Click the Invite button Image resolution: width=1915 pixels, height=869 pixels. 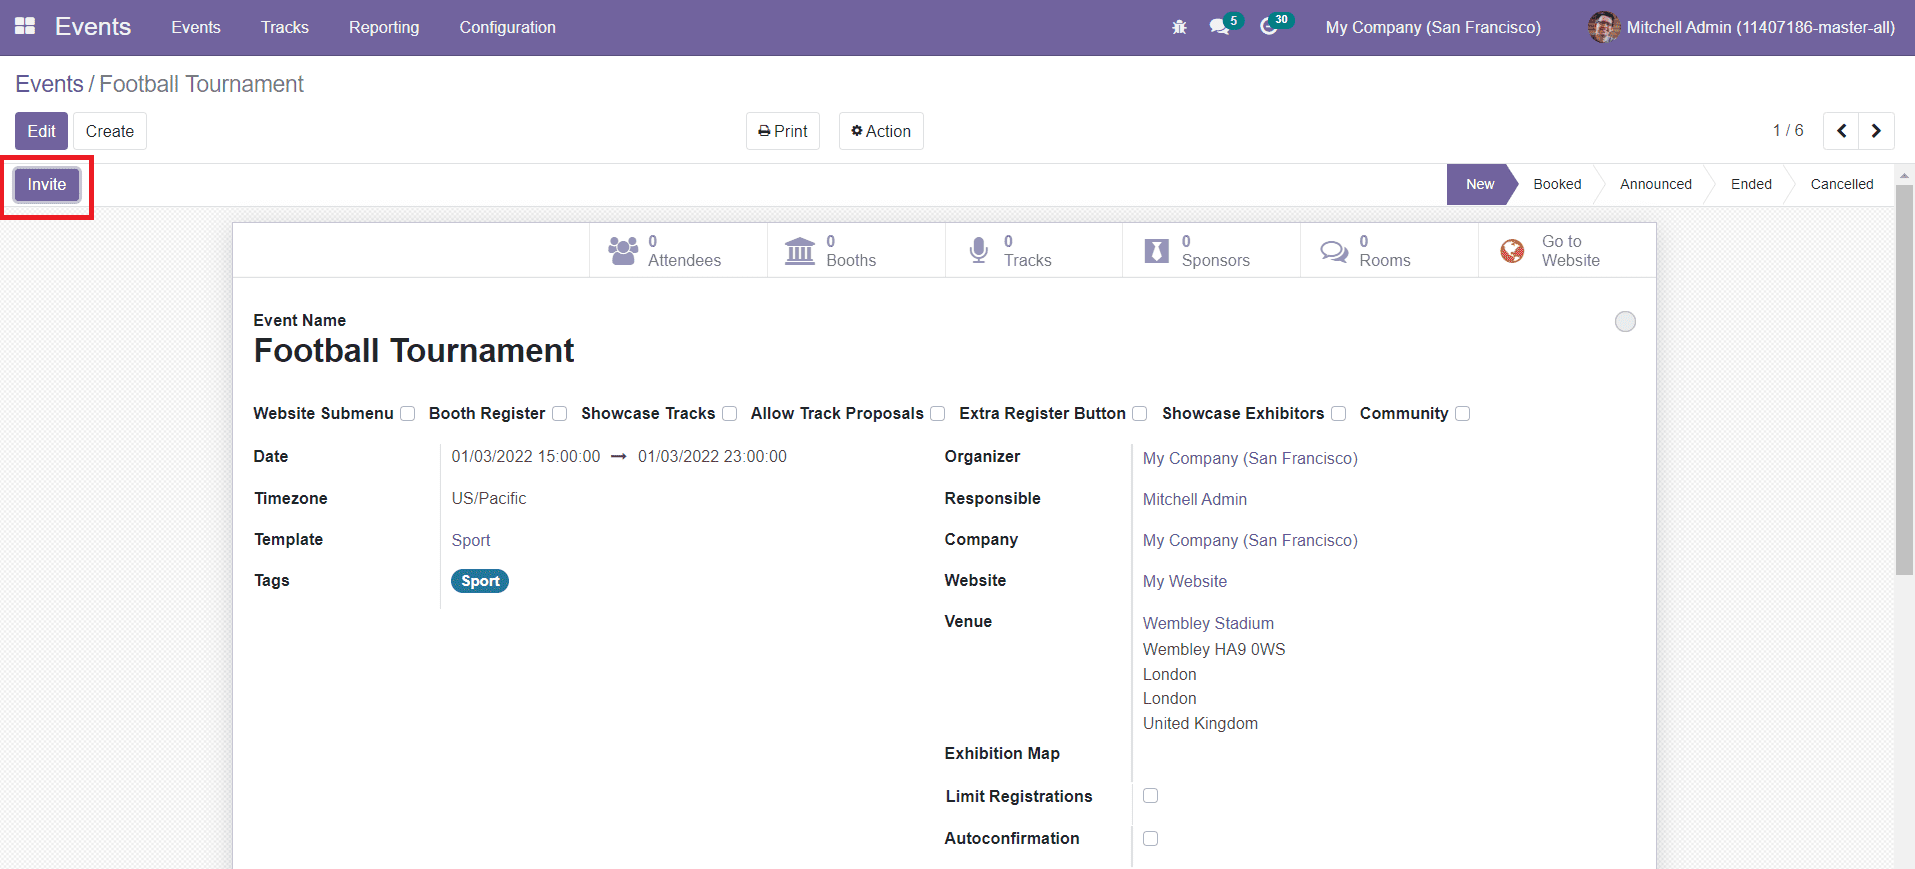tap(47, 184)
